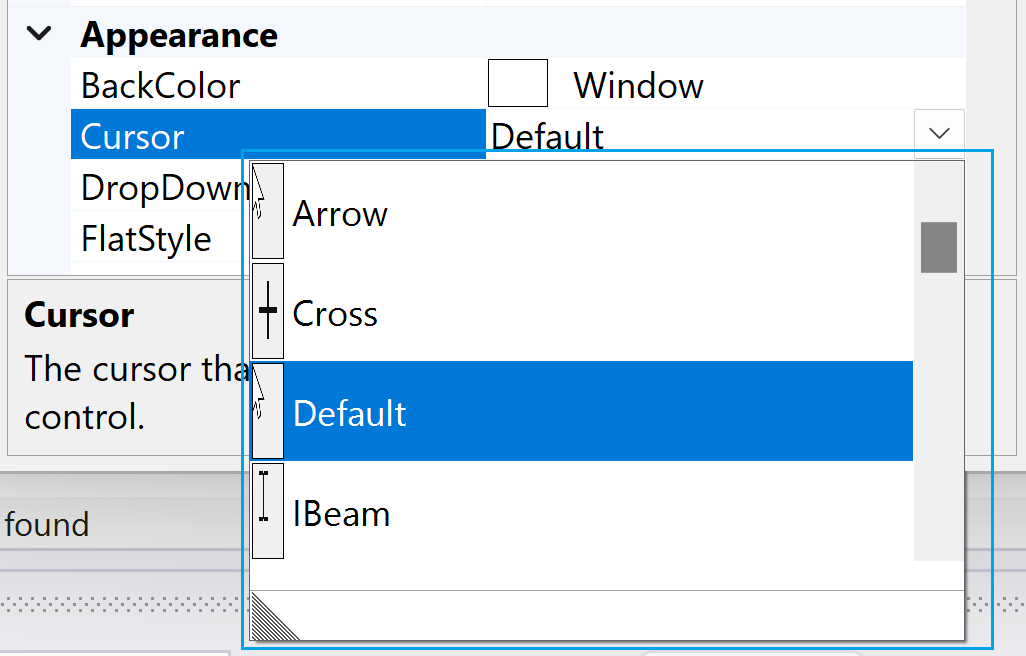Select the highlighted Default cursor entry
Image resolution: width=1026 pixels, height=656 pixels.
(x=349, y=411)
